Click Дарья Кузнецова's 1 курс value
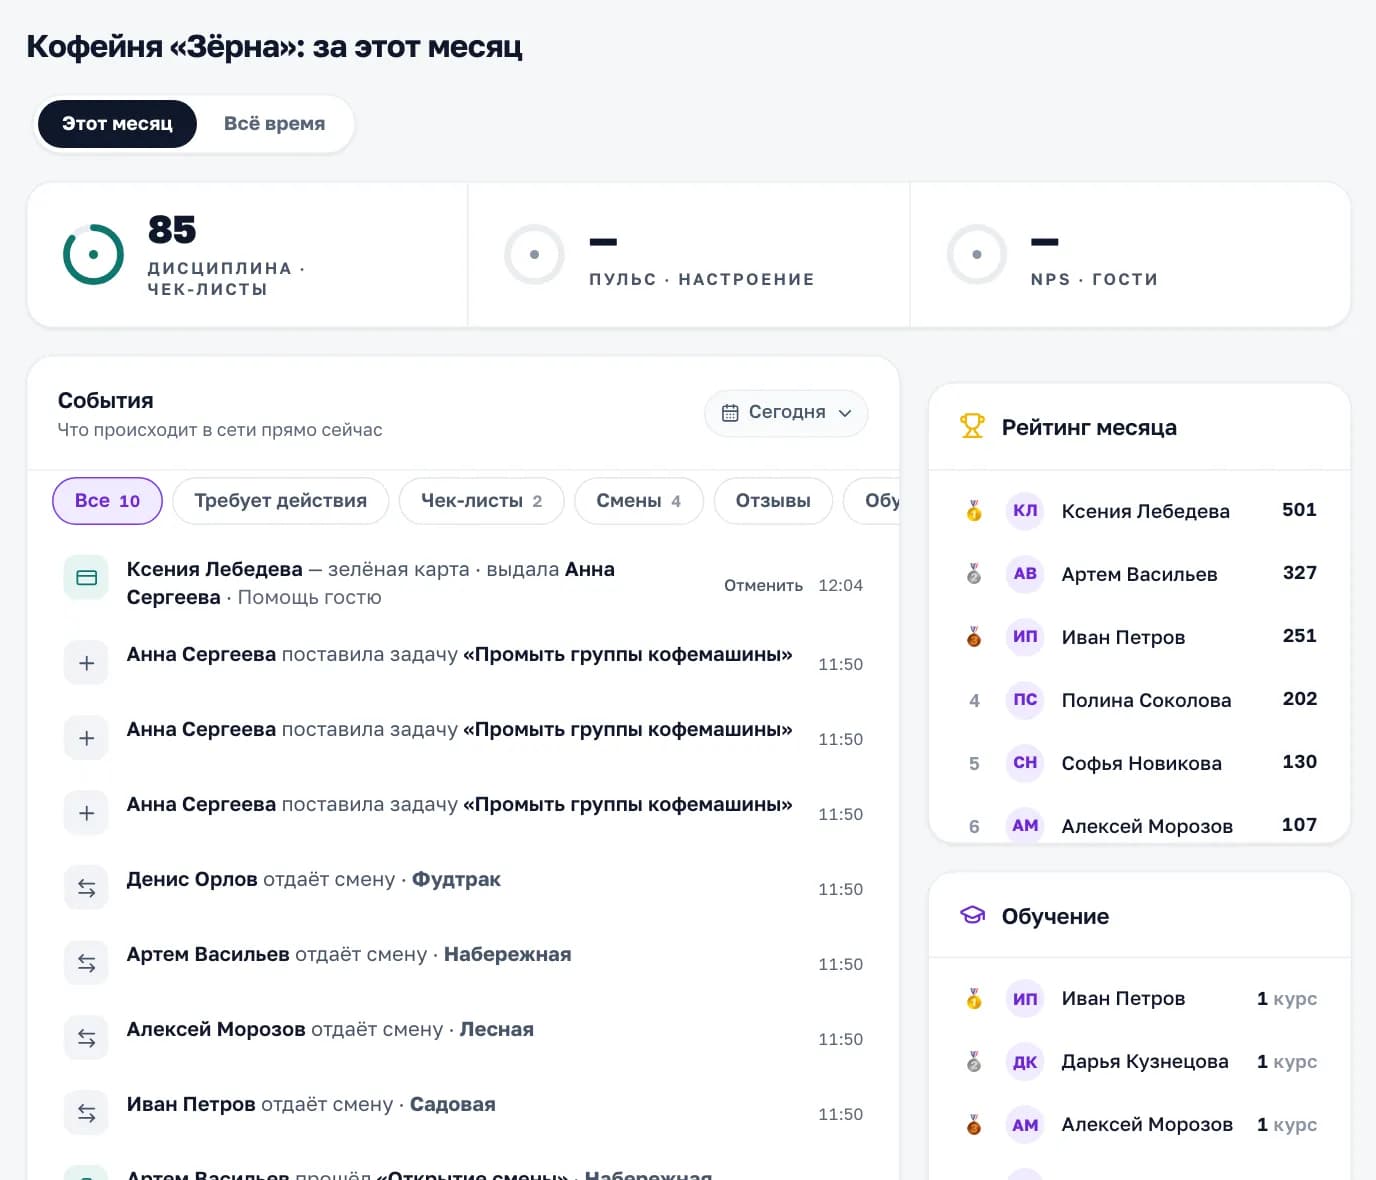 (x=1286, y=1062)
